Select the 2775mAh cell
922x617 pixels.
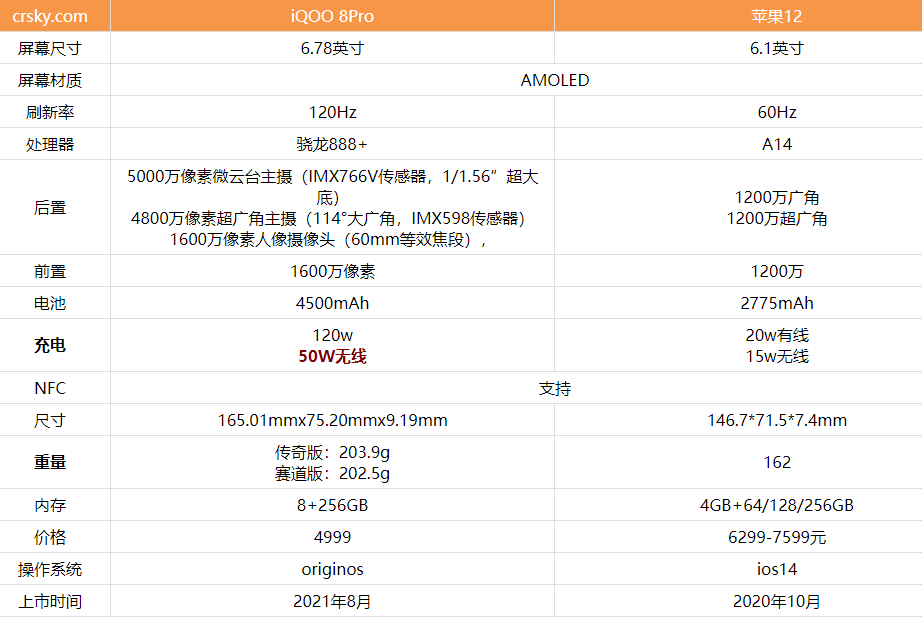776,303
